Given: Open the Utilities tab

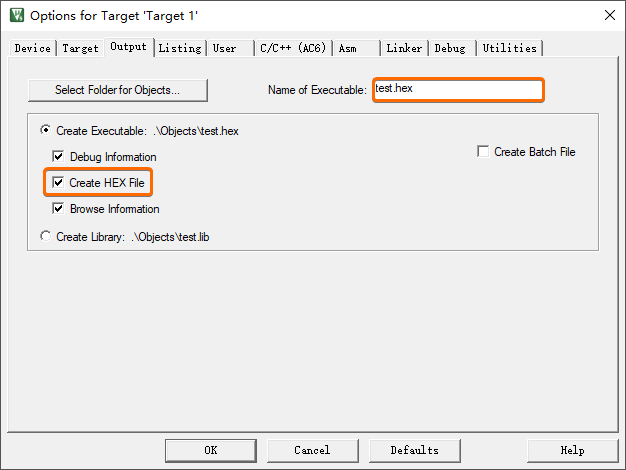Looking at the screenshot, I should pos(509,48).
